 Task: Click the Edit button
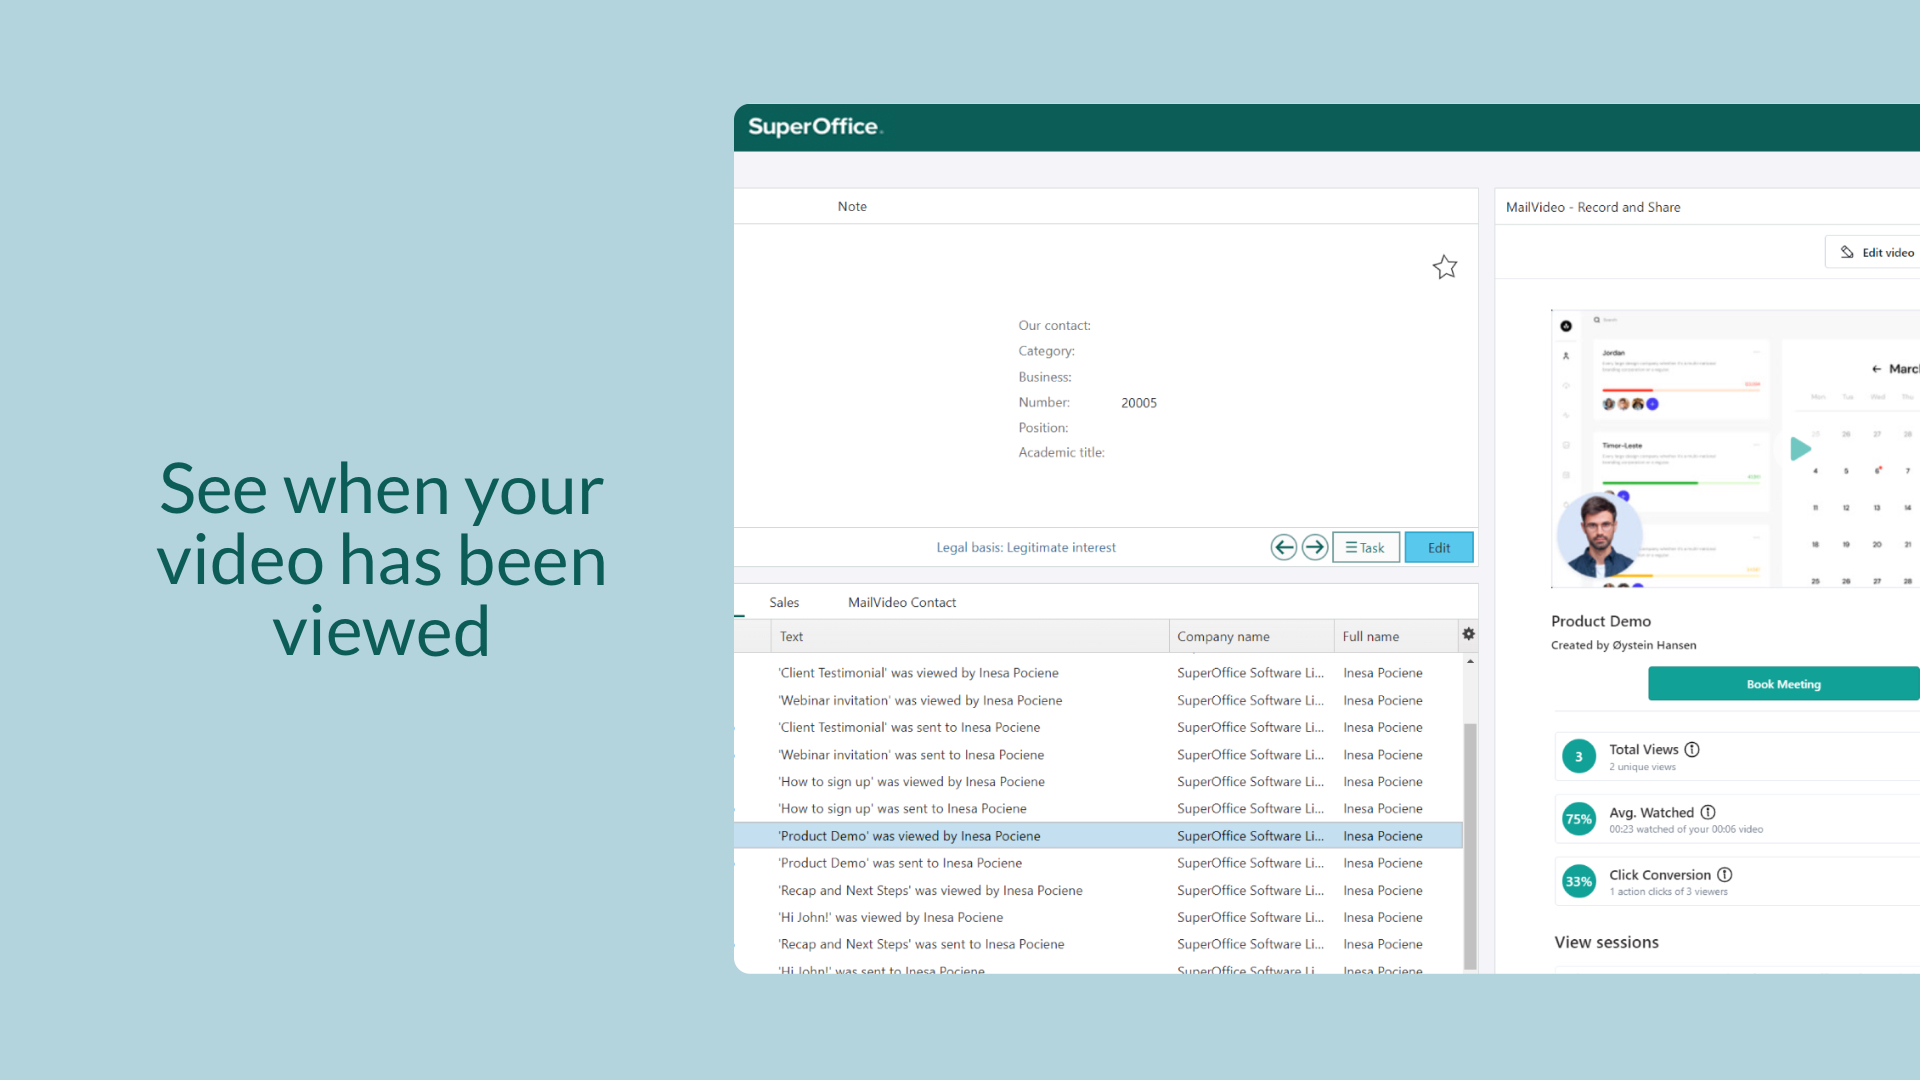coord(1439,547)
